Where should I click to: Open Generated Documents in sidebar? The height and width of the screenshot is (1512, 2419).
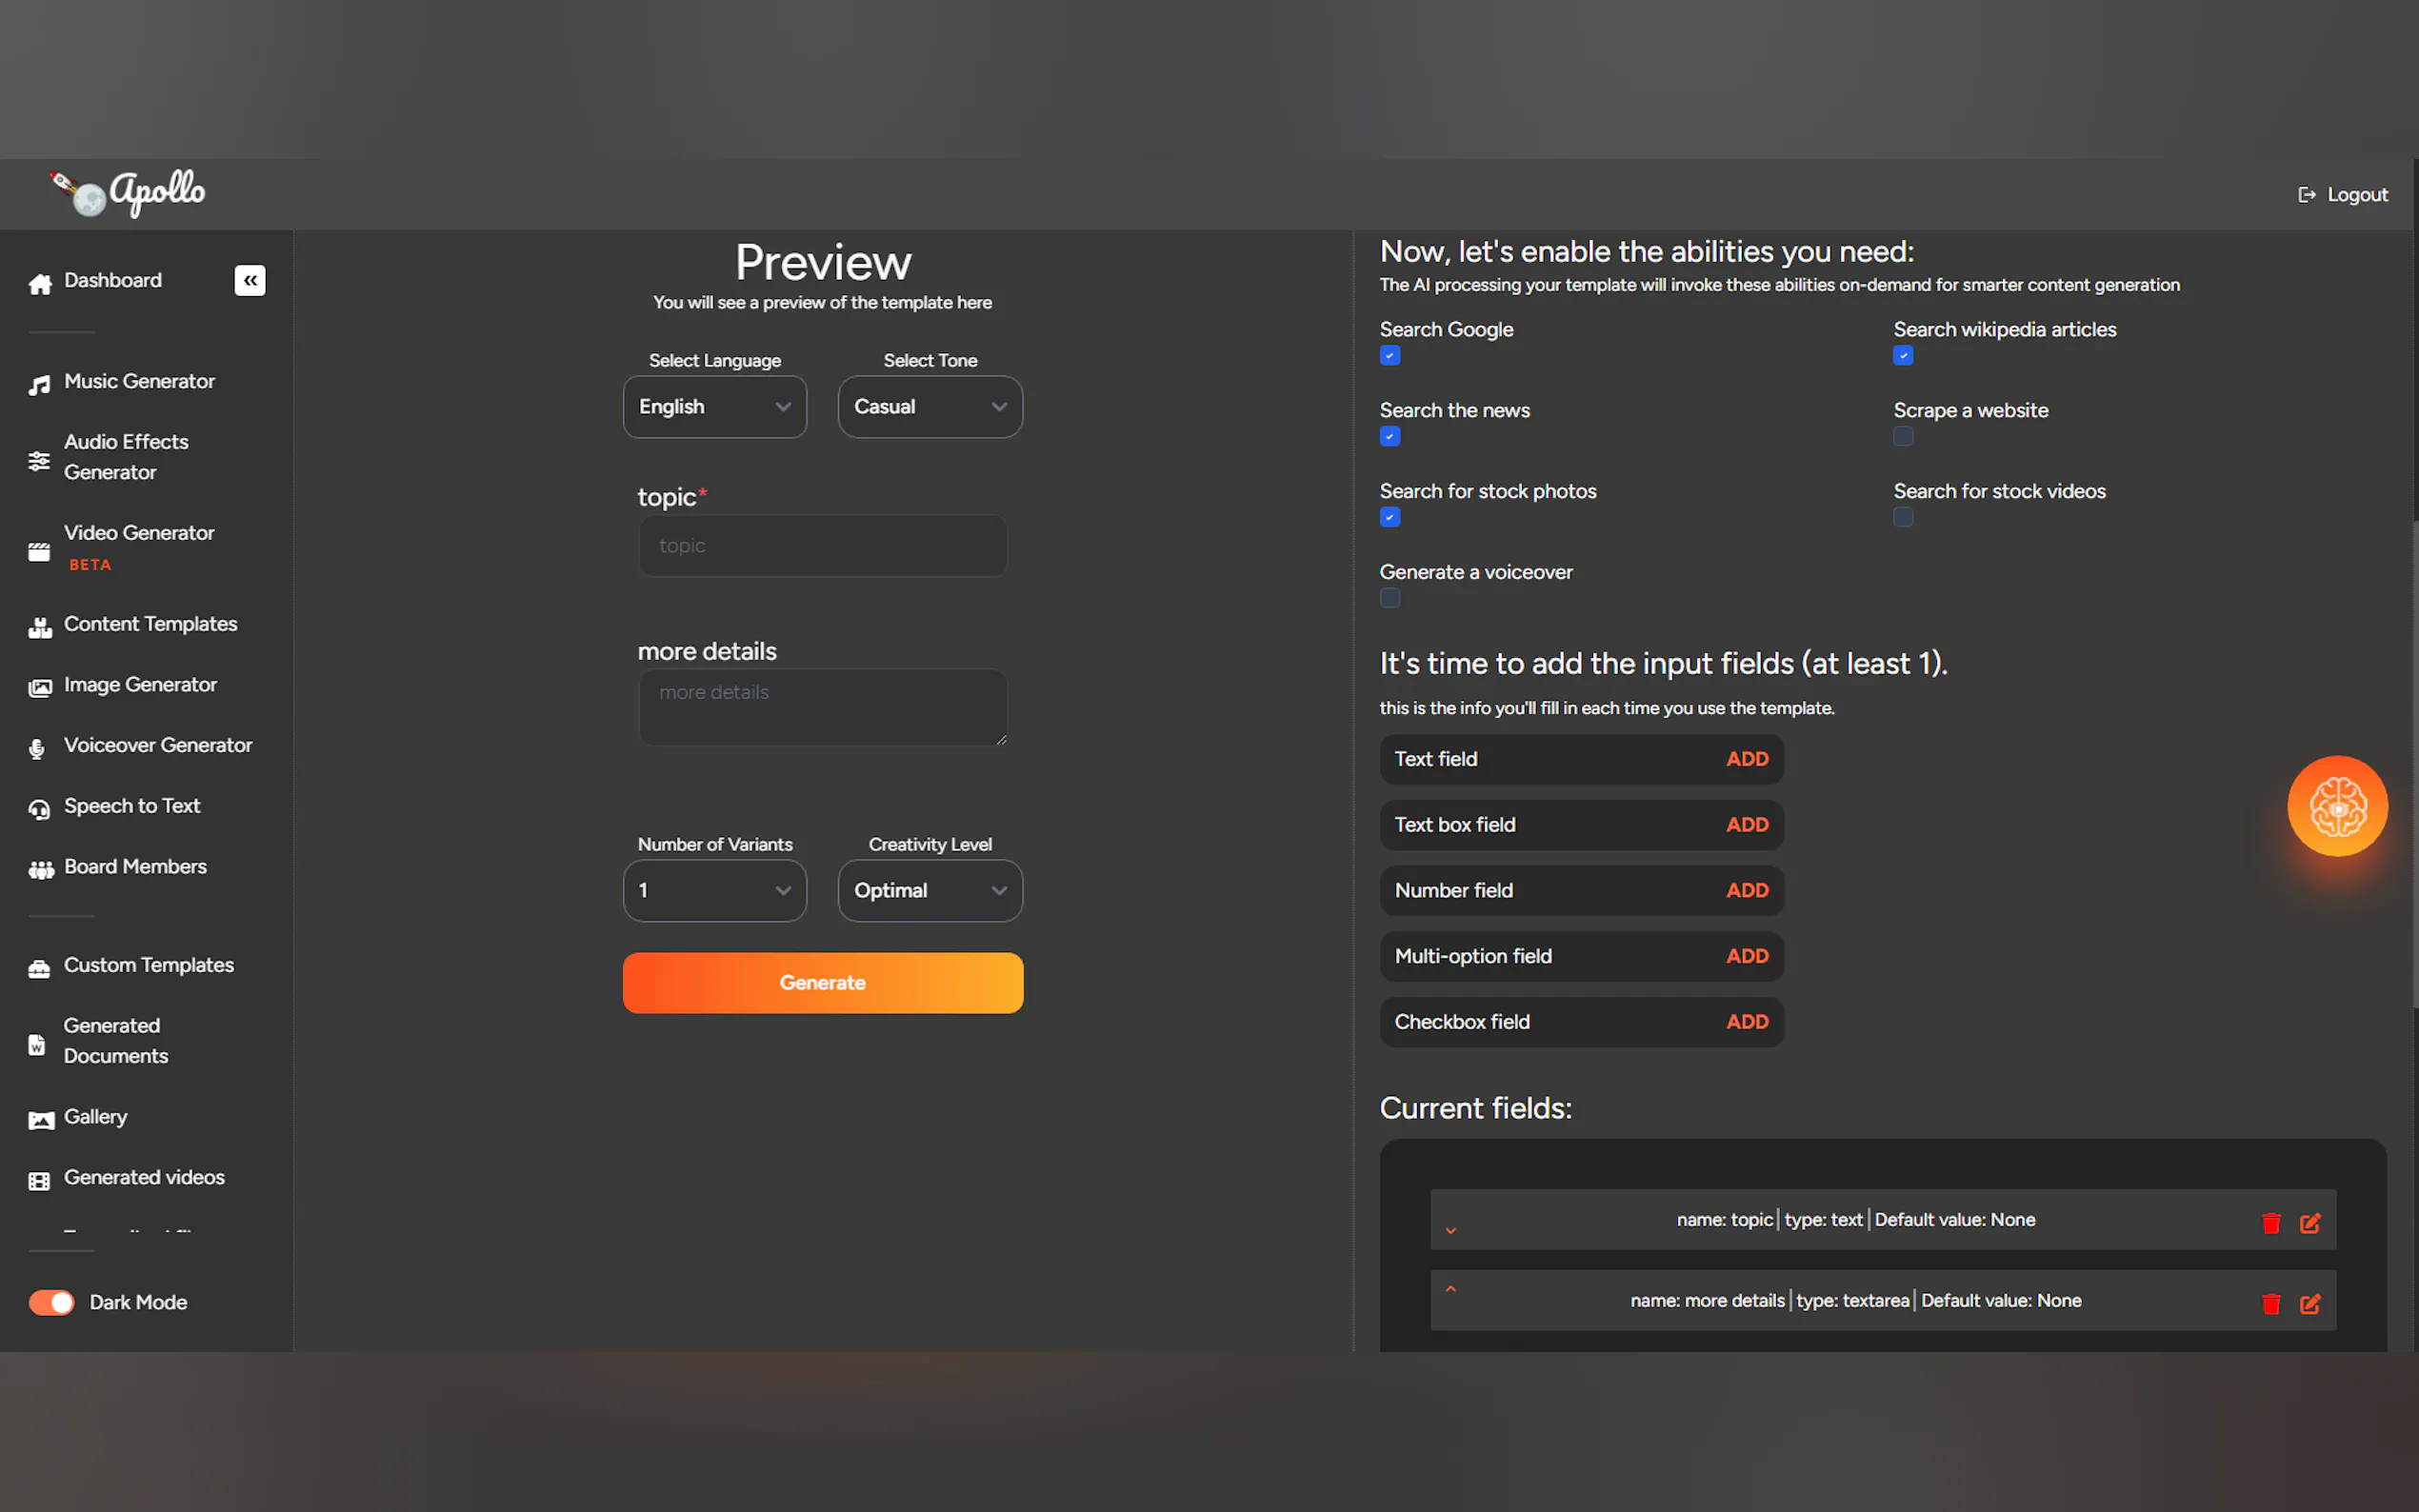(115, 1040)
